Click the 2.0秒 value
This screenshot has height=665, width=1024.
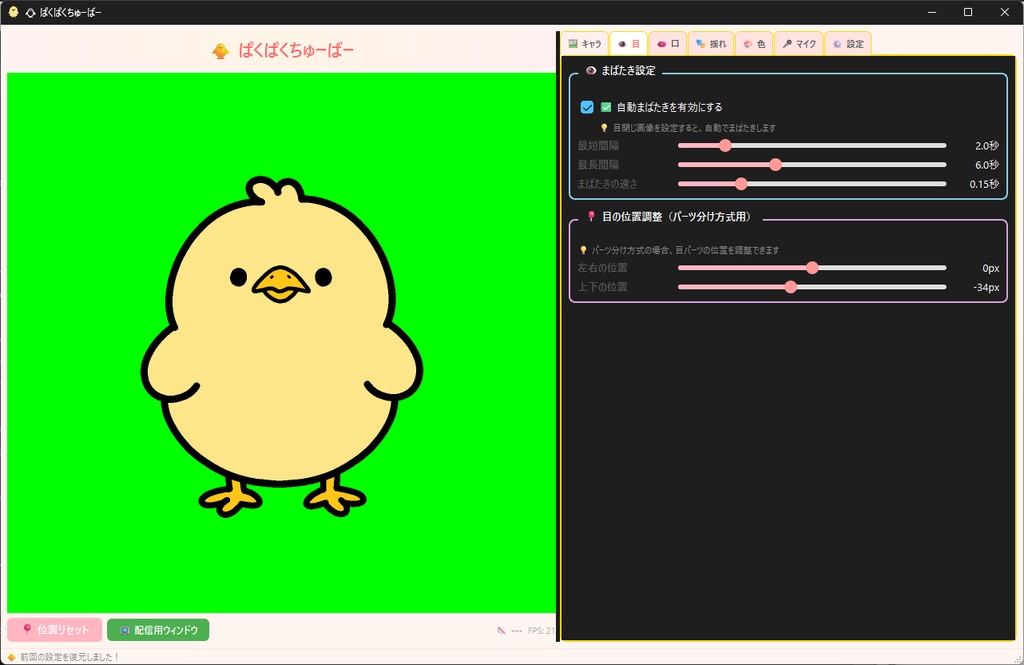pos(987,146)
